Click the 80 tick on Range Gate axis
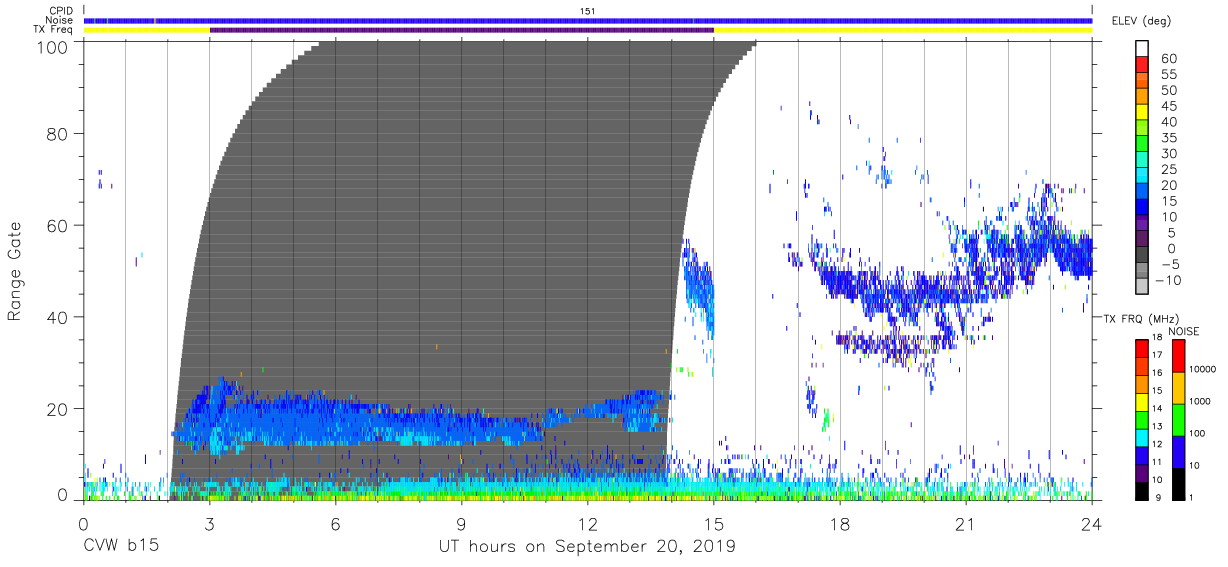This screenshot has height=567, width=1228. pyautogui.click(x=58, y=134)
